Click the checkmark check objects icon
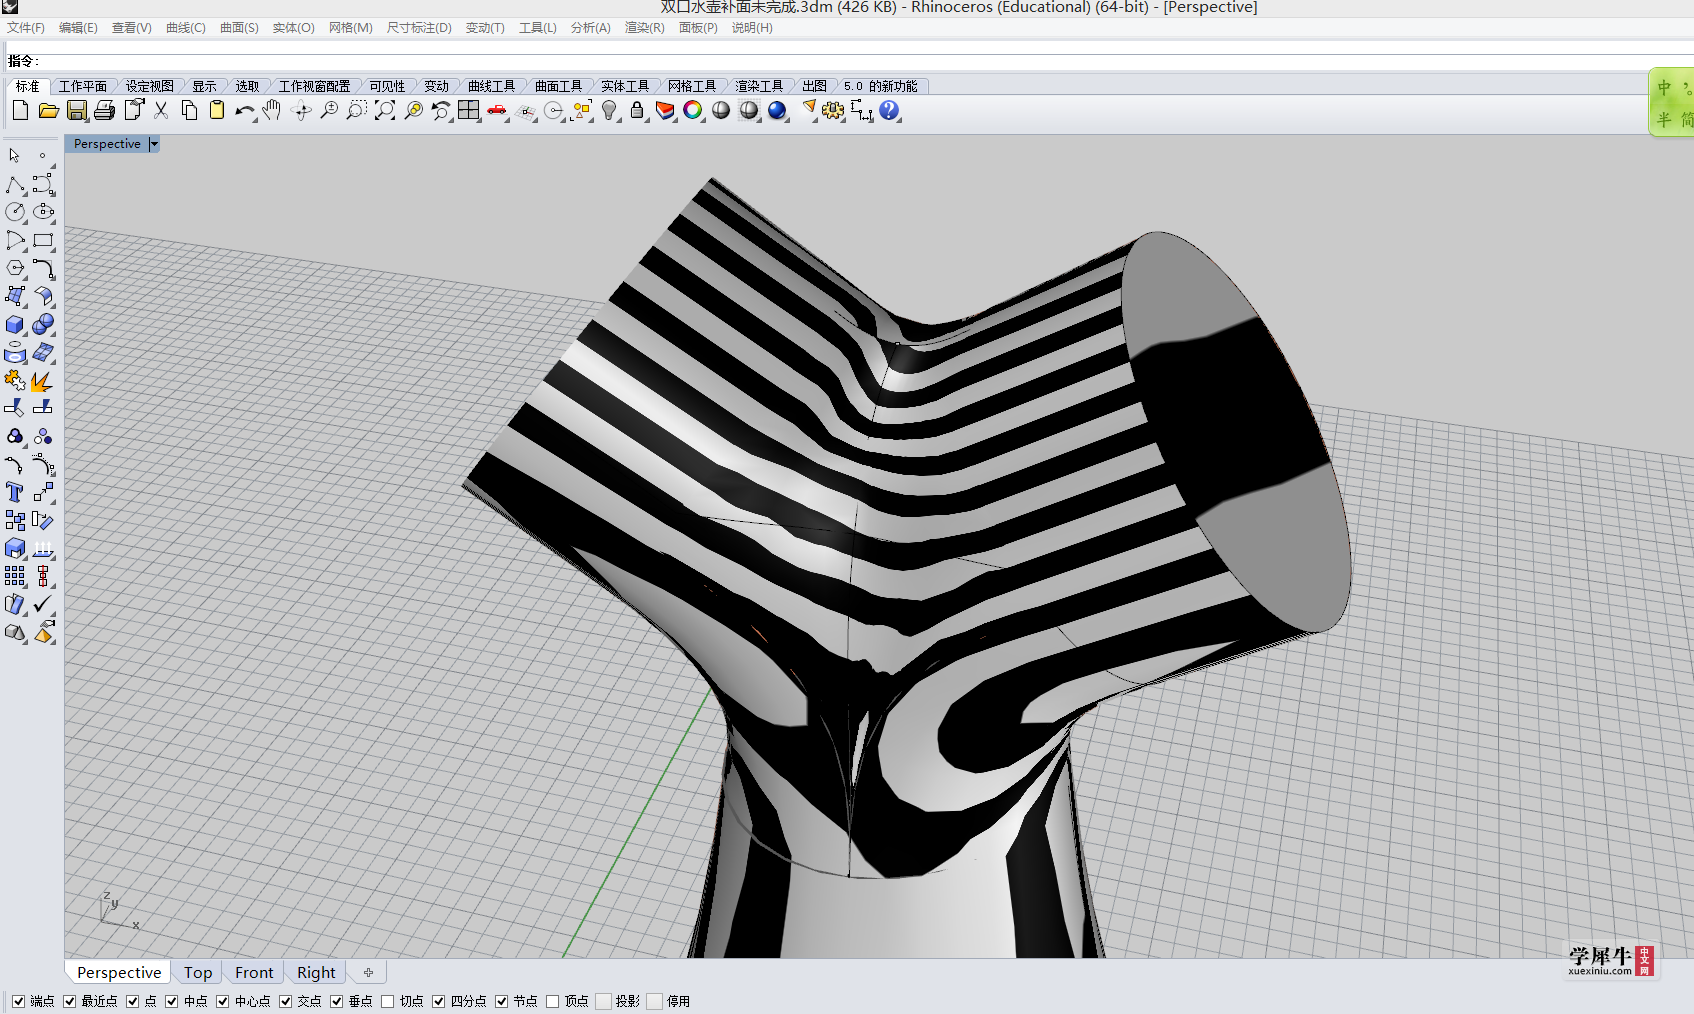1694x1014 pixels. (x=43, y=605)
